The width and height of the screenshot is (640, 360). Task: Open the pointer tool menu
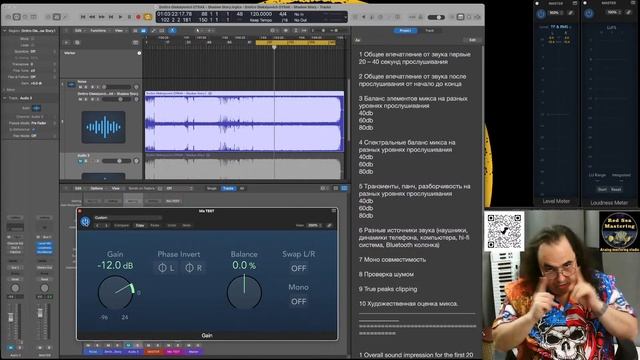point(199,31)
